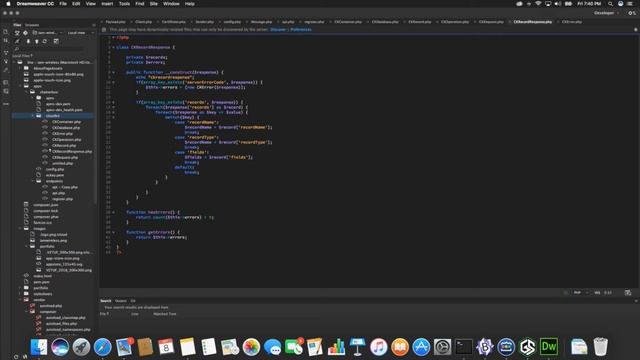This screenshot has width=640, height=360.
Task: Select CKContainer.php in the file tree
Action: [67, 122]
